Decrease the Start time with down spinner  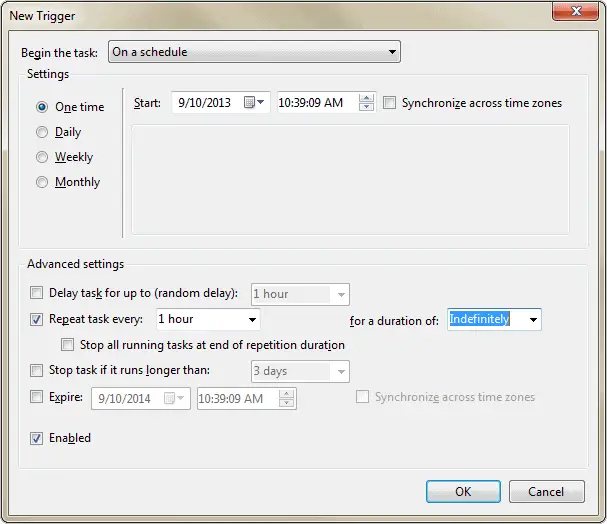pyautogui.click(x=366, y=107)
